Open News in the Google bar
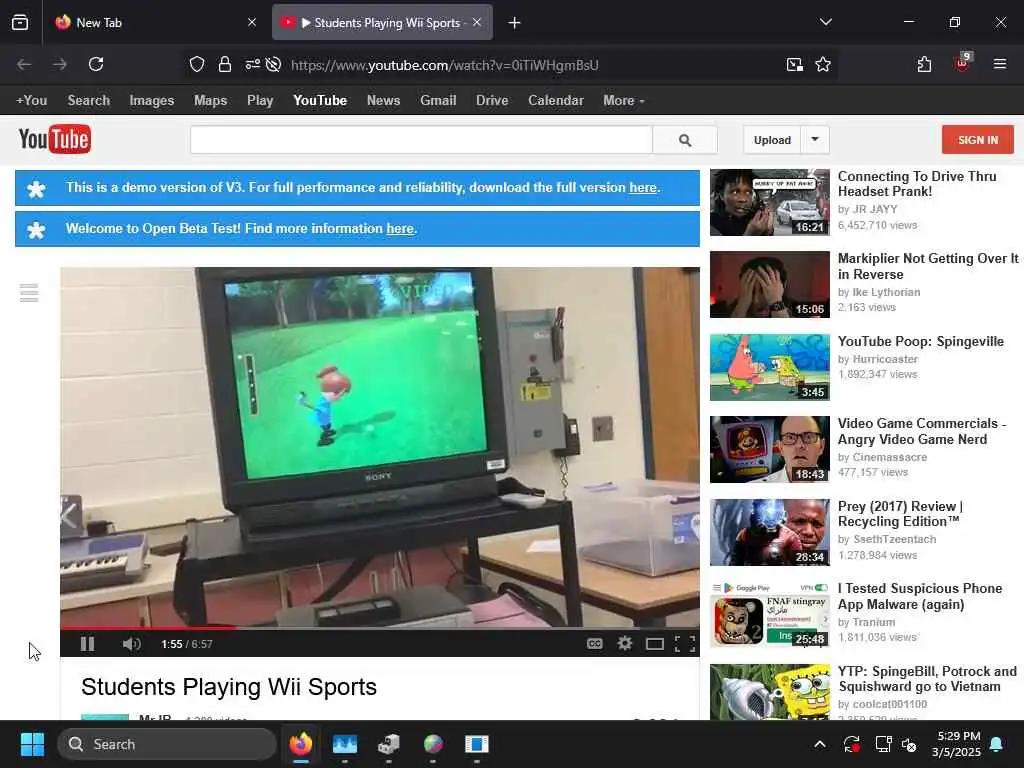 (x=383, y=101)
